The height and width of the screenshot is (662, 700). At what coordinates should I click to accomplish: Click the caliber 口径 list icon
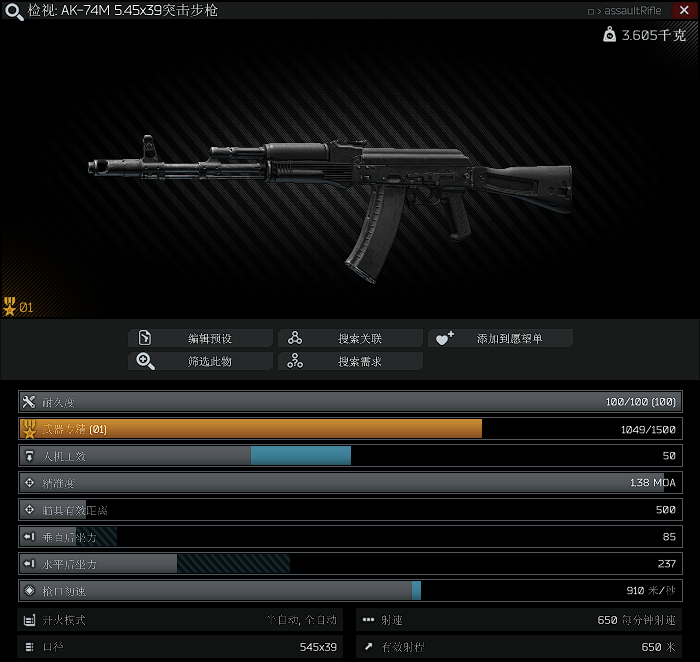tap(29, 647)
